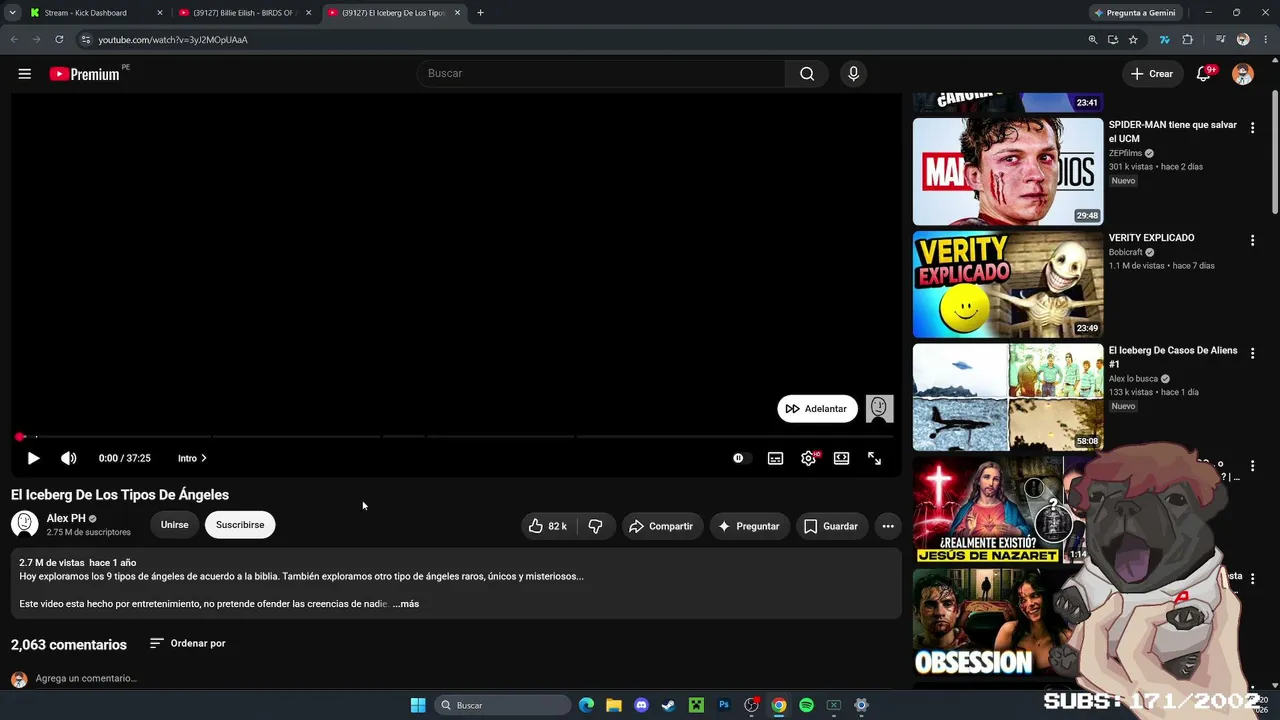Open the Ordenar por sort dropdown
The width and height of the screenshot is (1280, 720).
[187, 643]
